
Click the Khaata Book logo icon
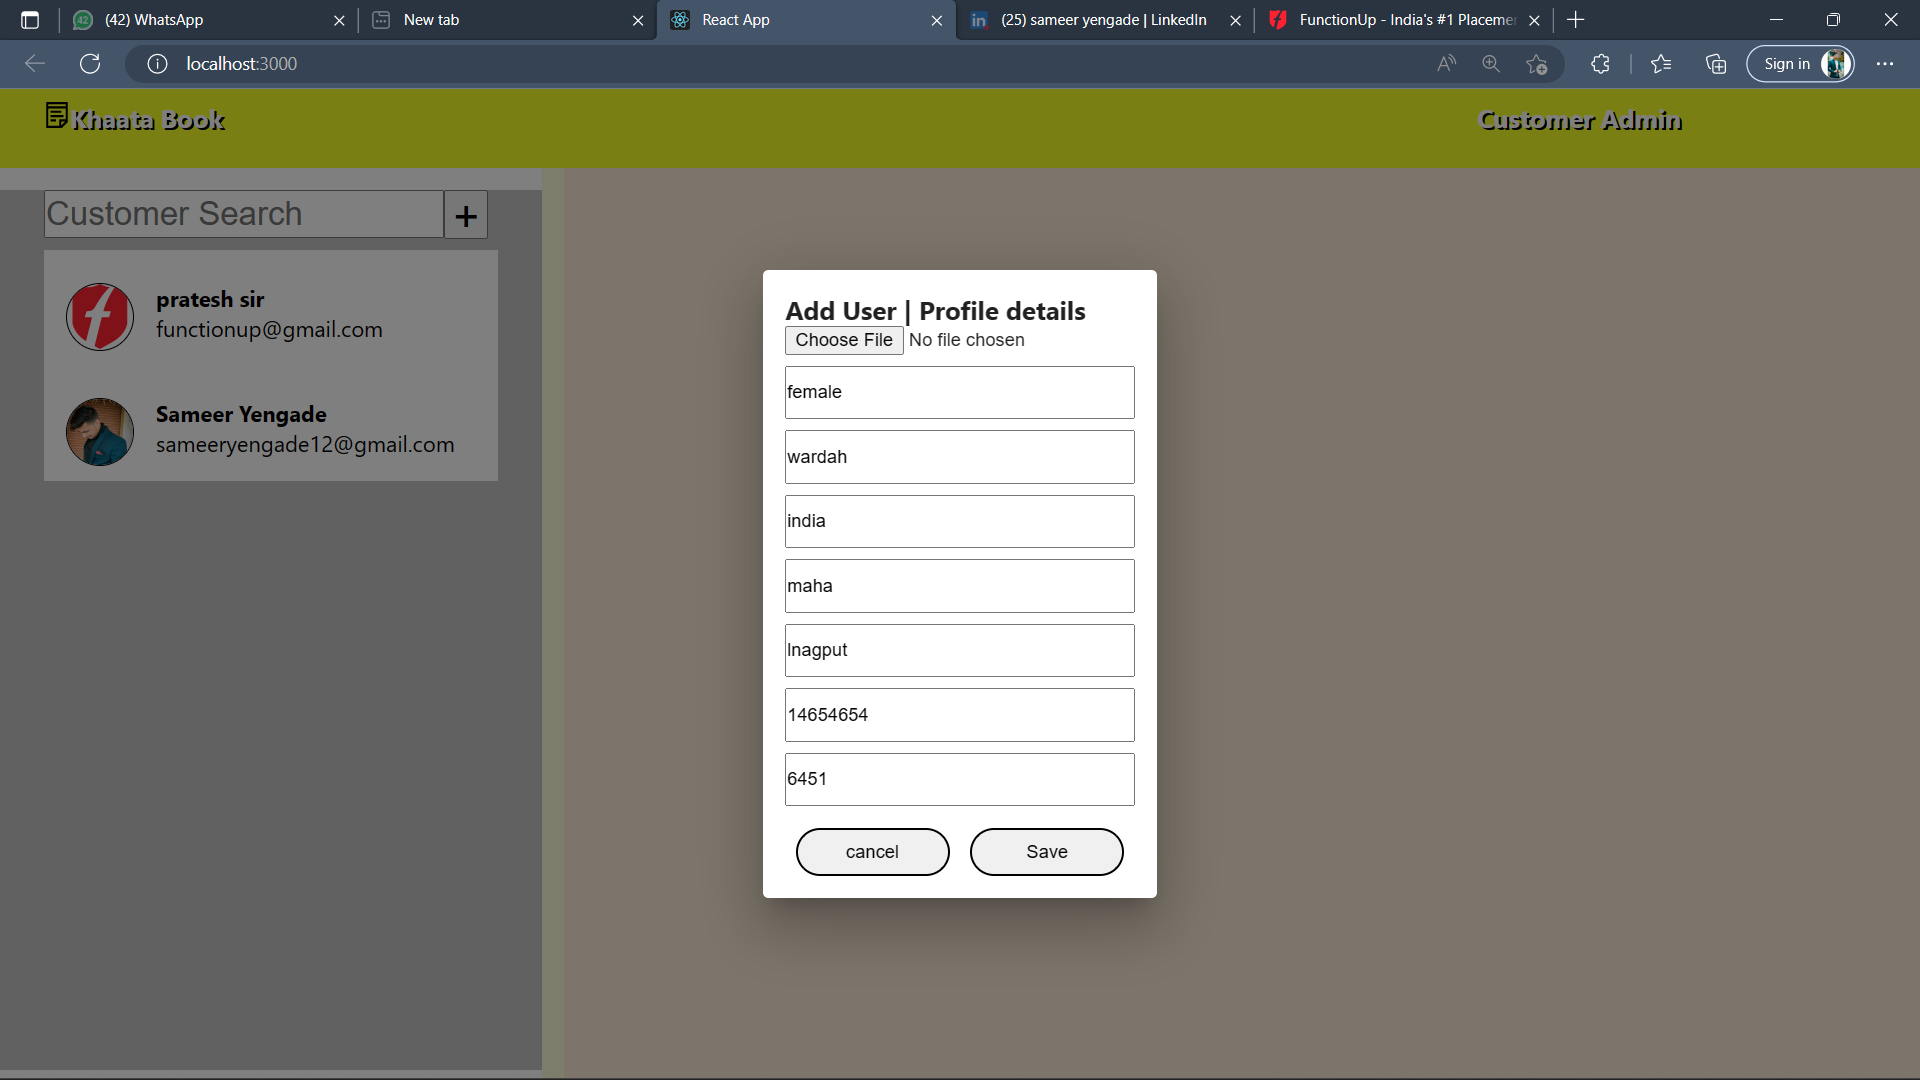point(56,116)
